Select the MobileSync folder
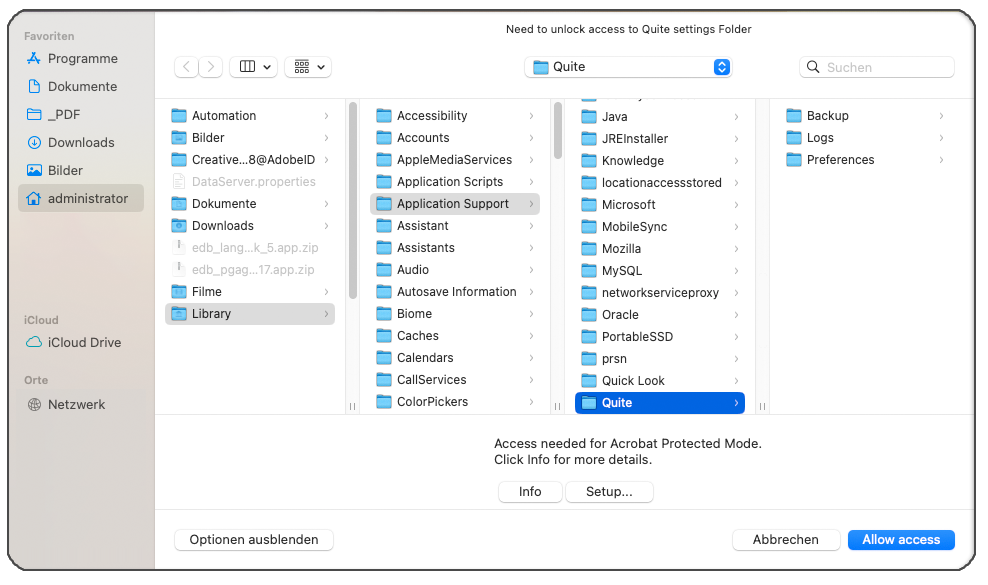Screen dimensions: 988x585 [x=660, y=227]
